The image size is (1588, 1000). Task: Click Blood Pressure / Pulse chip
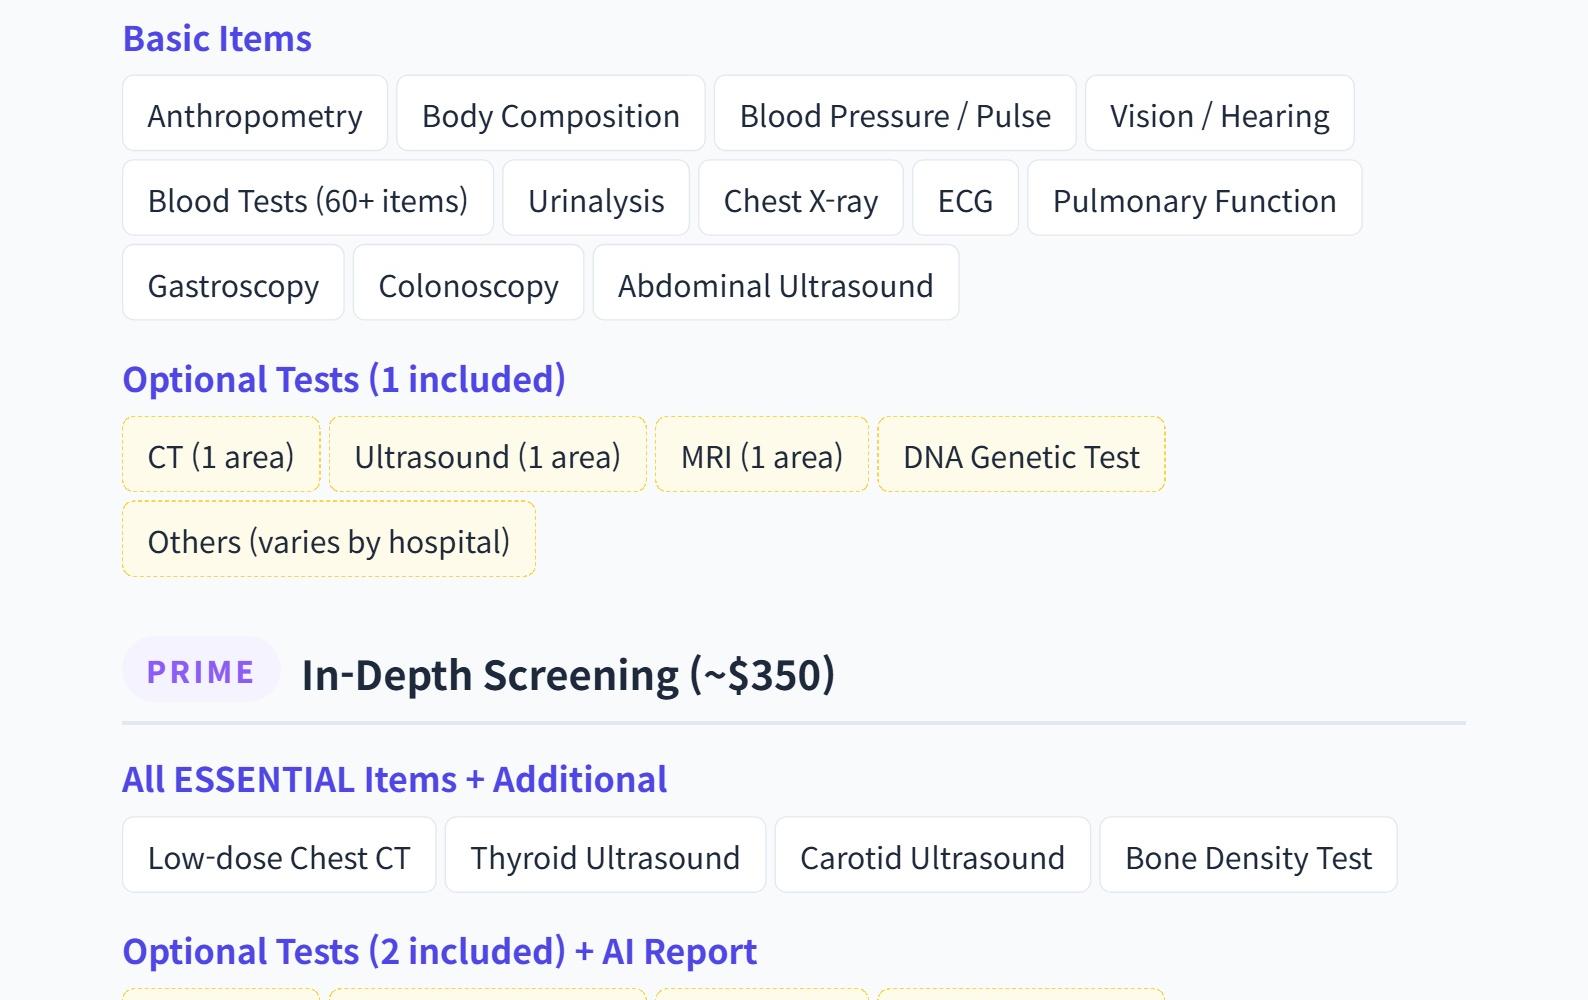tap(895, 114)
